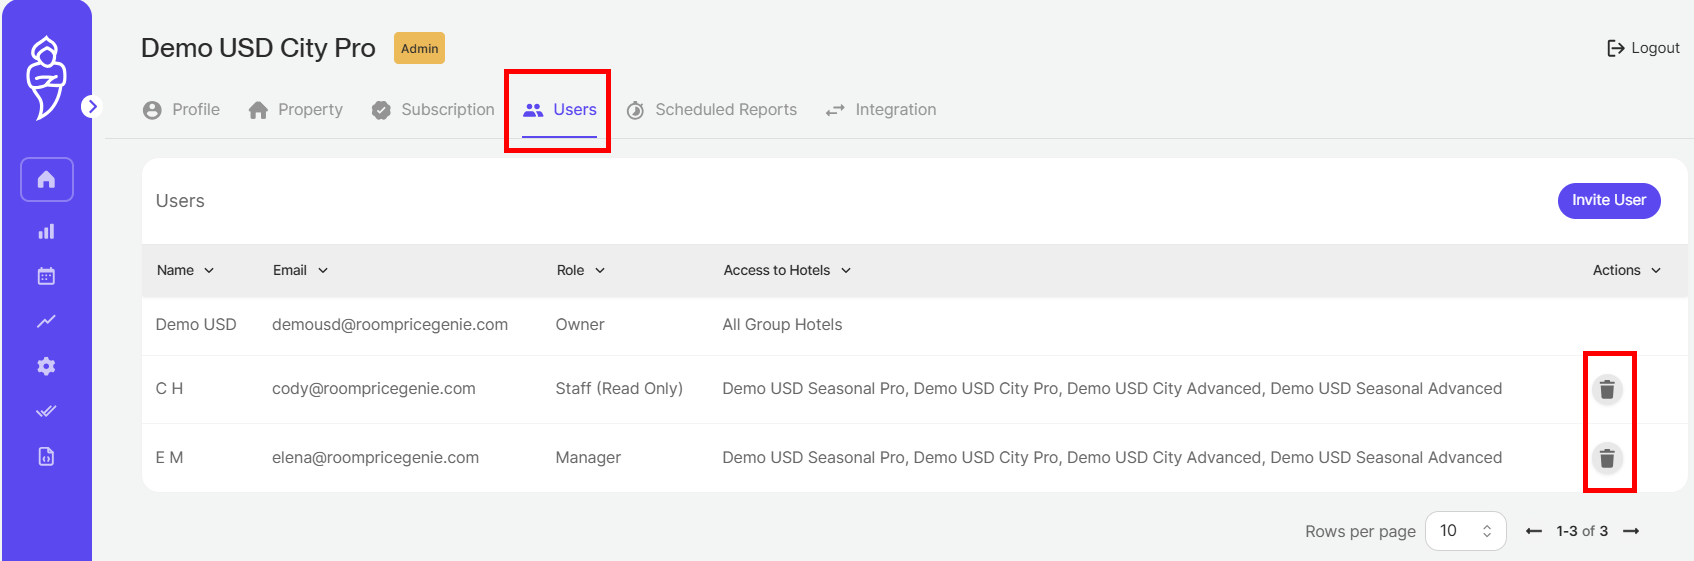Open the settings gear in the sidebar
Screen dimensions: 1694x561
coord(46,366)
